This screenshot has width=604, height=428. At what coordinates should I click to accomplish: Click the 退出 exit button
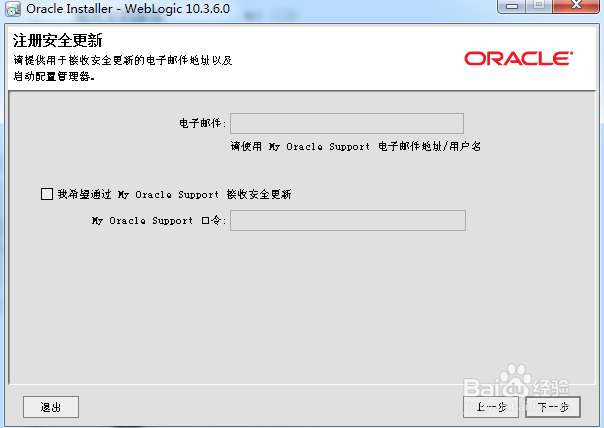click(x=51, y=407)
